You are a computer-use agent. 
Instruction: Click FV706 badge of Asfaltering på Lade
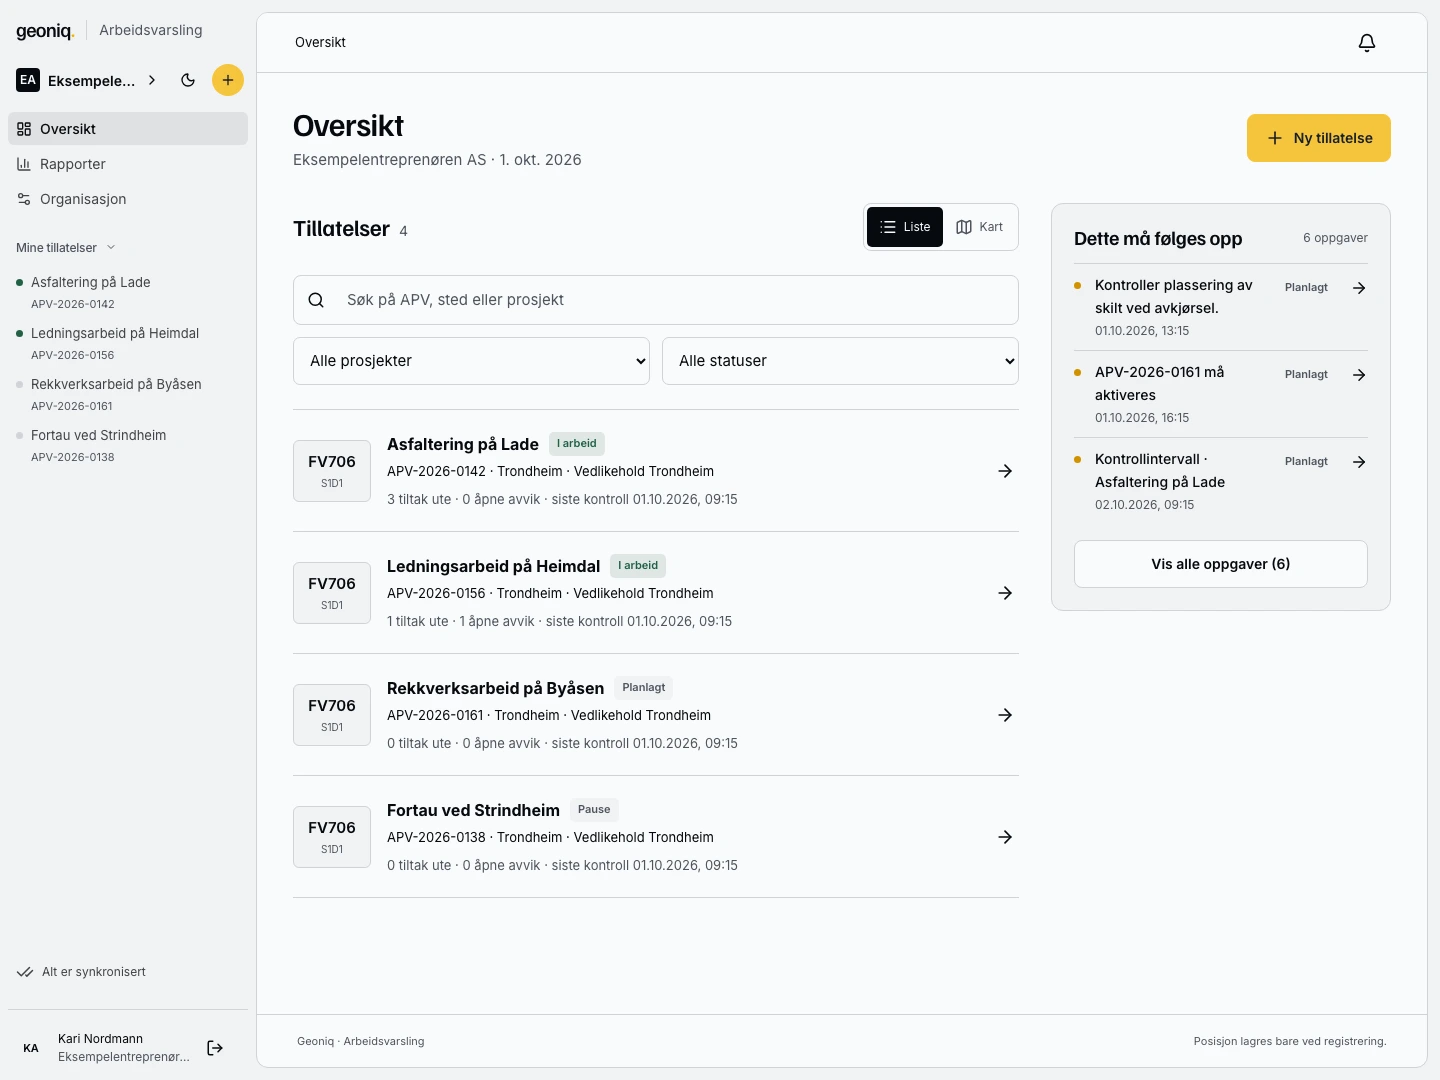pyautogui.click(x=332, y=471)
